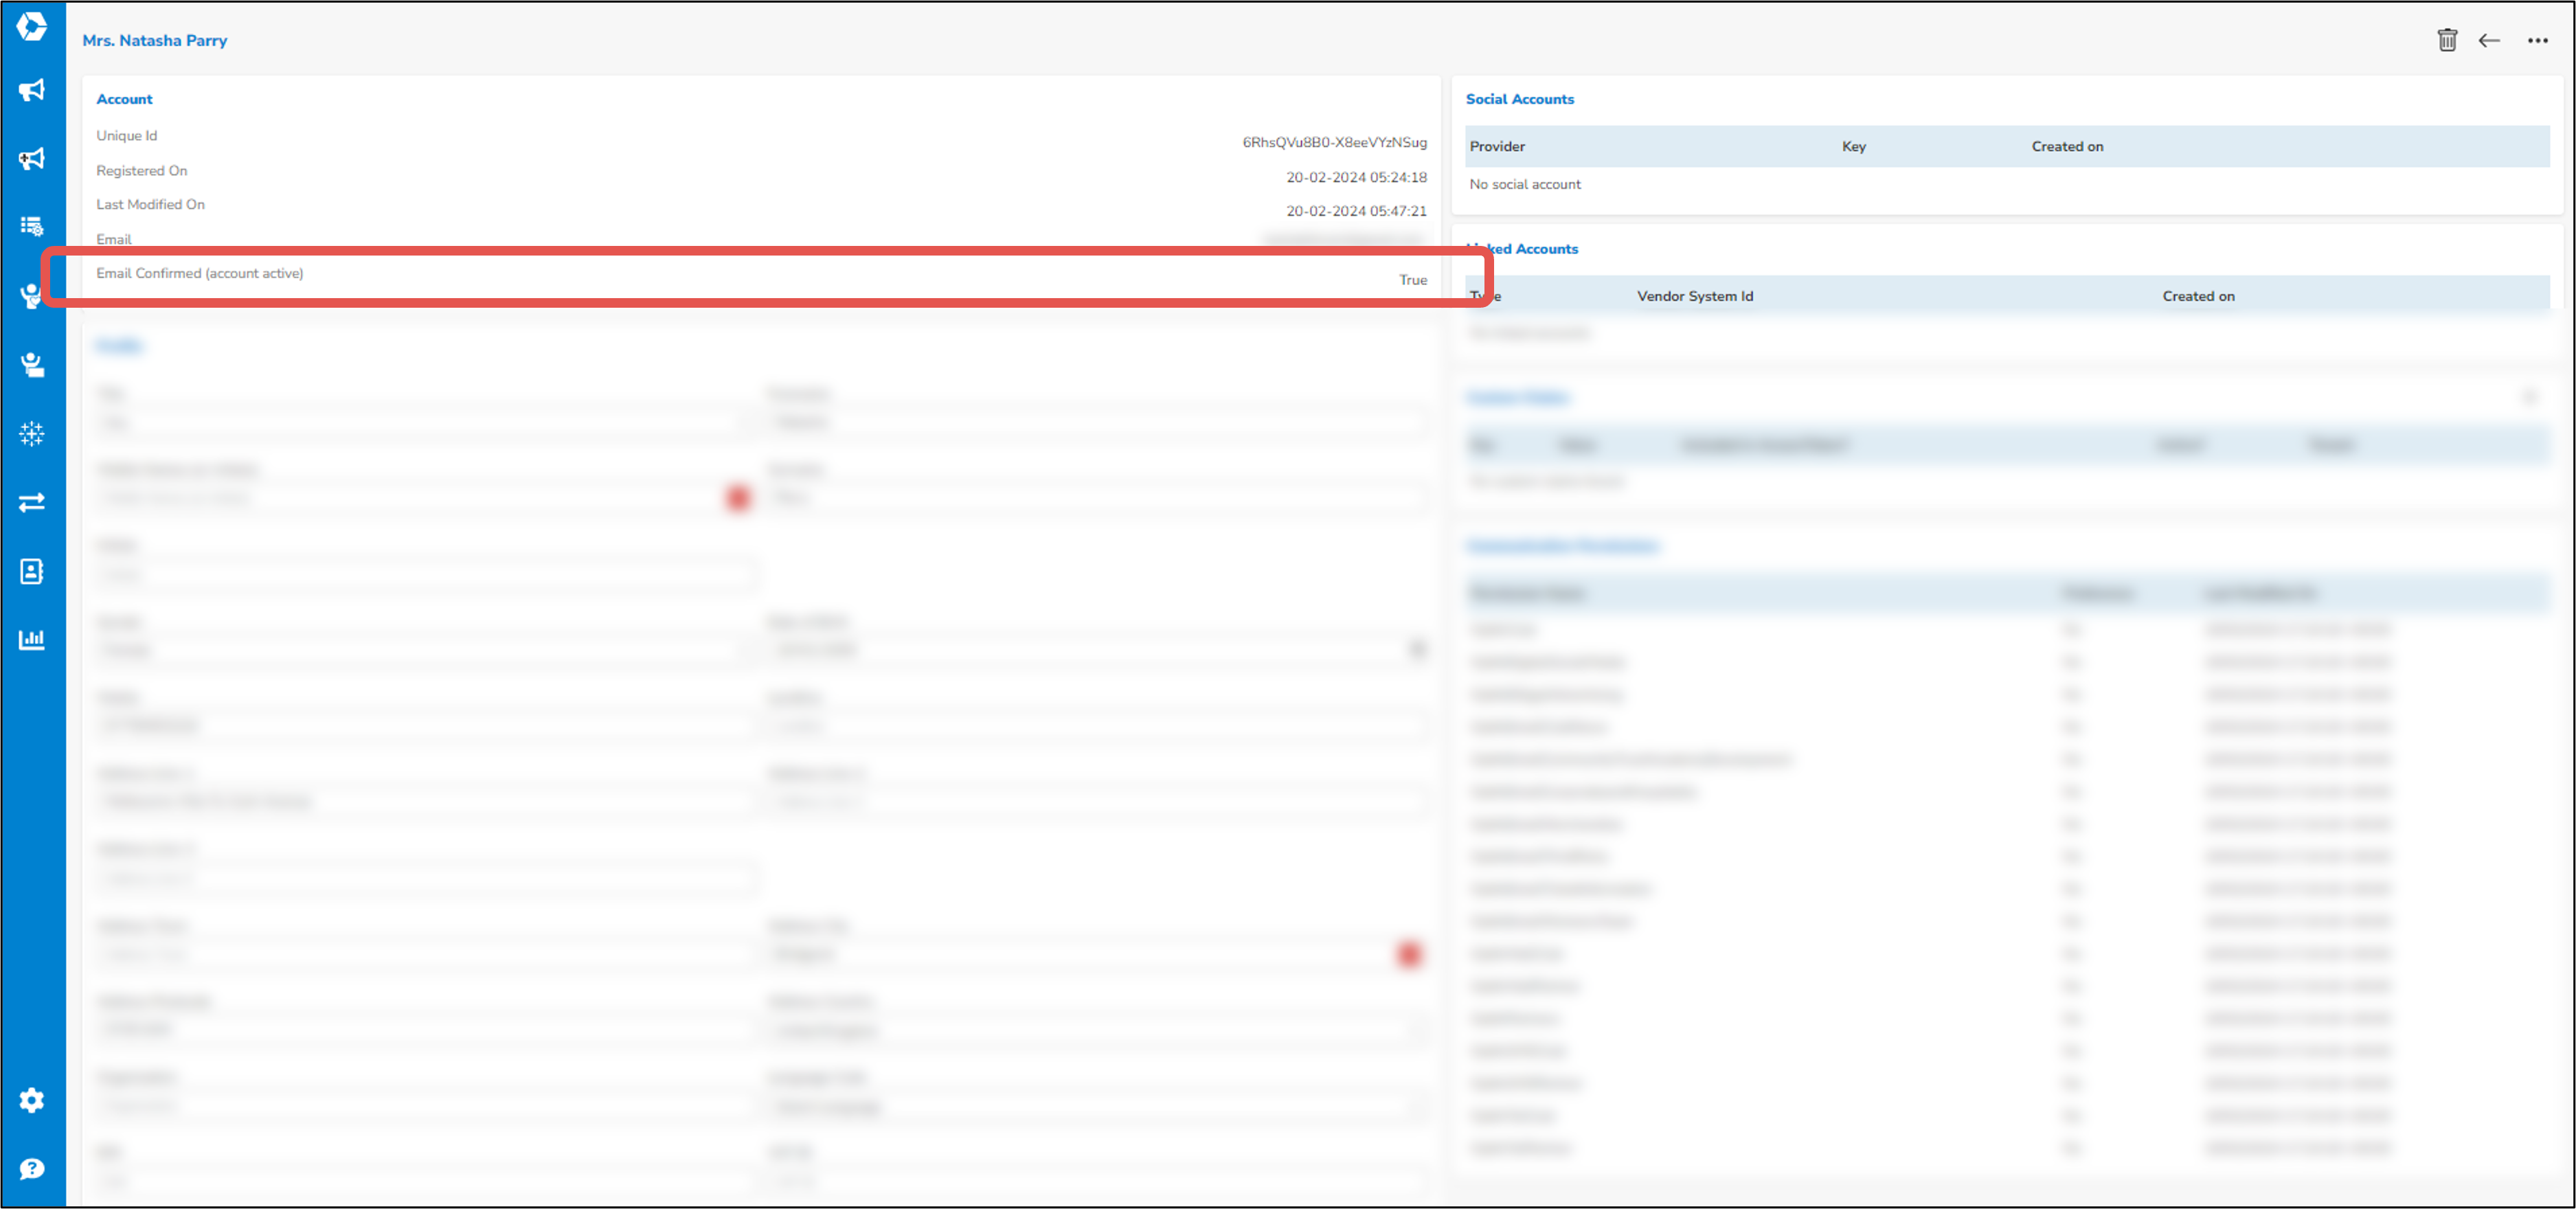Click the Social Accounts section heading
The width and height of the screenshot is (2576, 1209).
(1519, 99)
